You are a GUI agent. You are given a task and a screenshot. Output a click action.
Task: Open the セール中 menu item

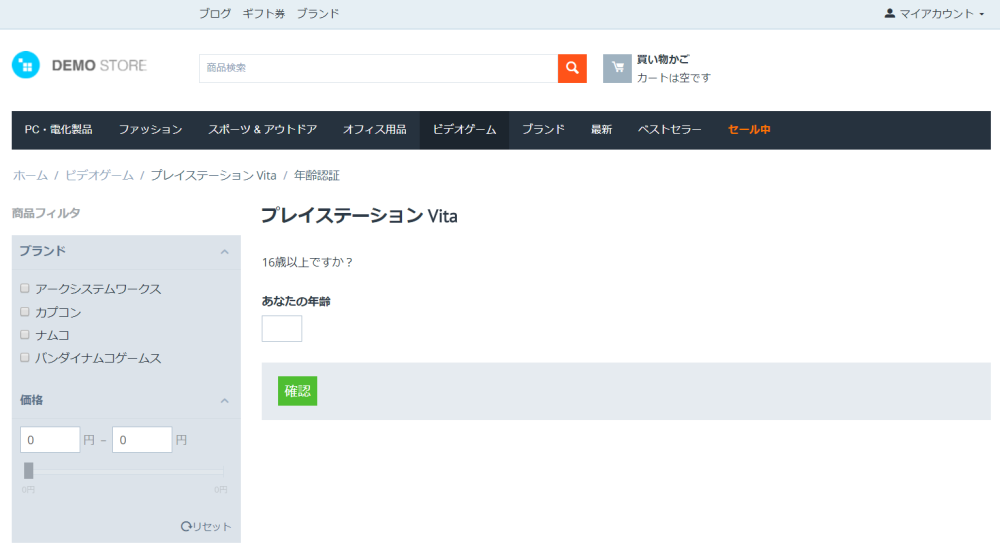click(x=749, y=130)
